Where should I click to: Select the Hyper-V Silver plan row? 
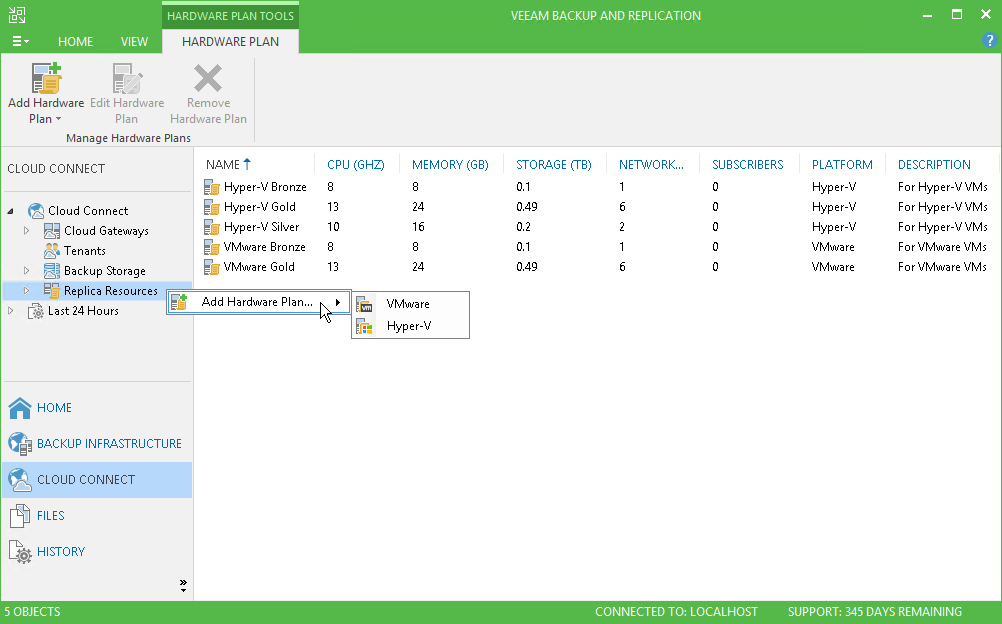tap(597, 226)
